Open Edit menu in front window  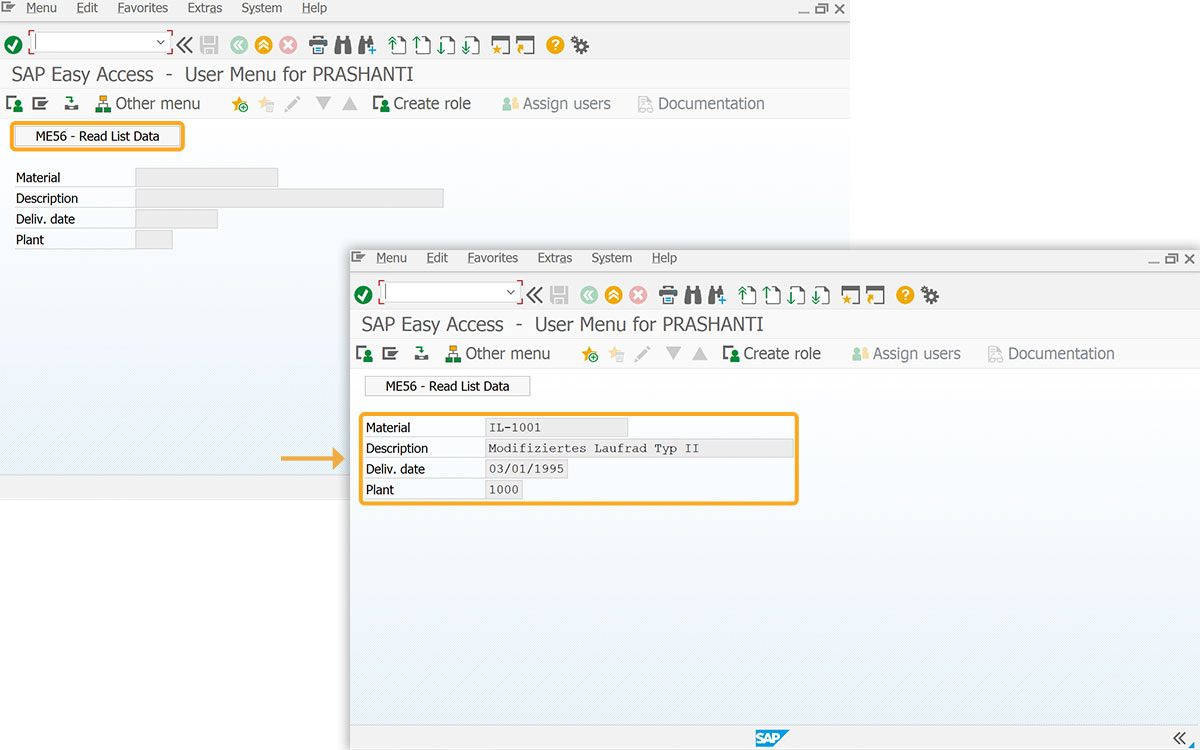pos(437,258)
